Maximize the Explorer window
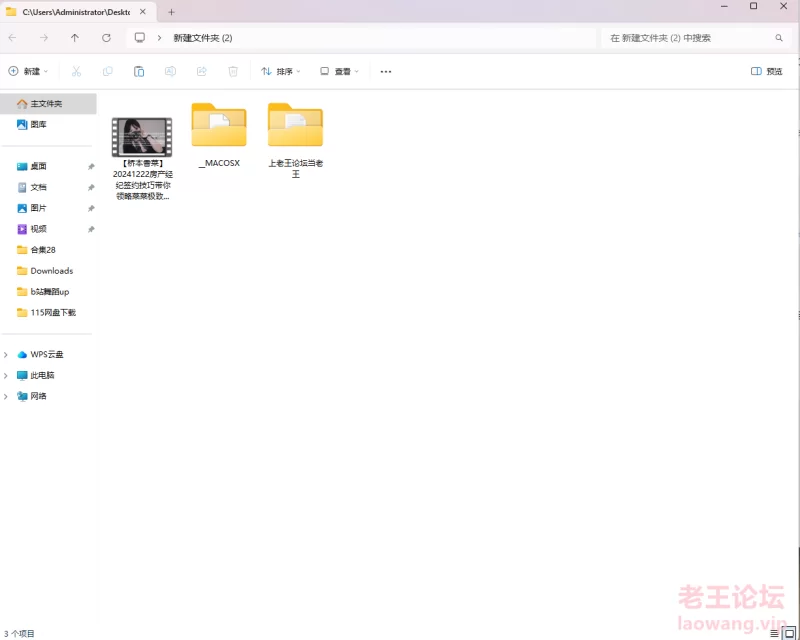The image size is (800, 640). pos(754,6)
